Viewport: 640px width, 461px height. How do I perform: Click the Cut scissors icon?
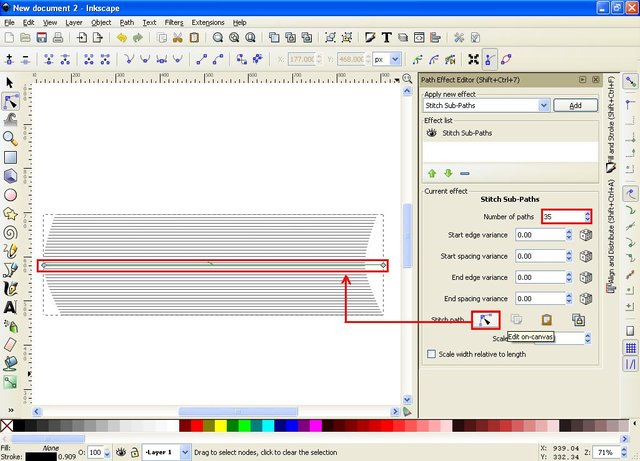(178, 38)
